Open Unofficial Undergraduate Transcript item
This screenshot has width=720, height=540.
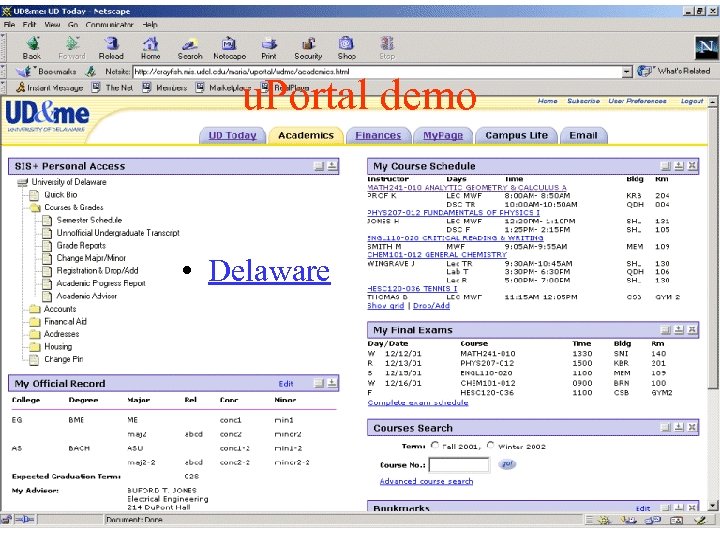pos(118,233)
